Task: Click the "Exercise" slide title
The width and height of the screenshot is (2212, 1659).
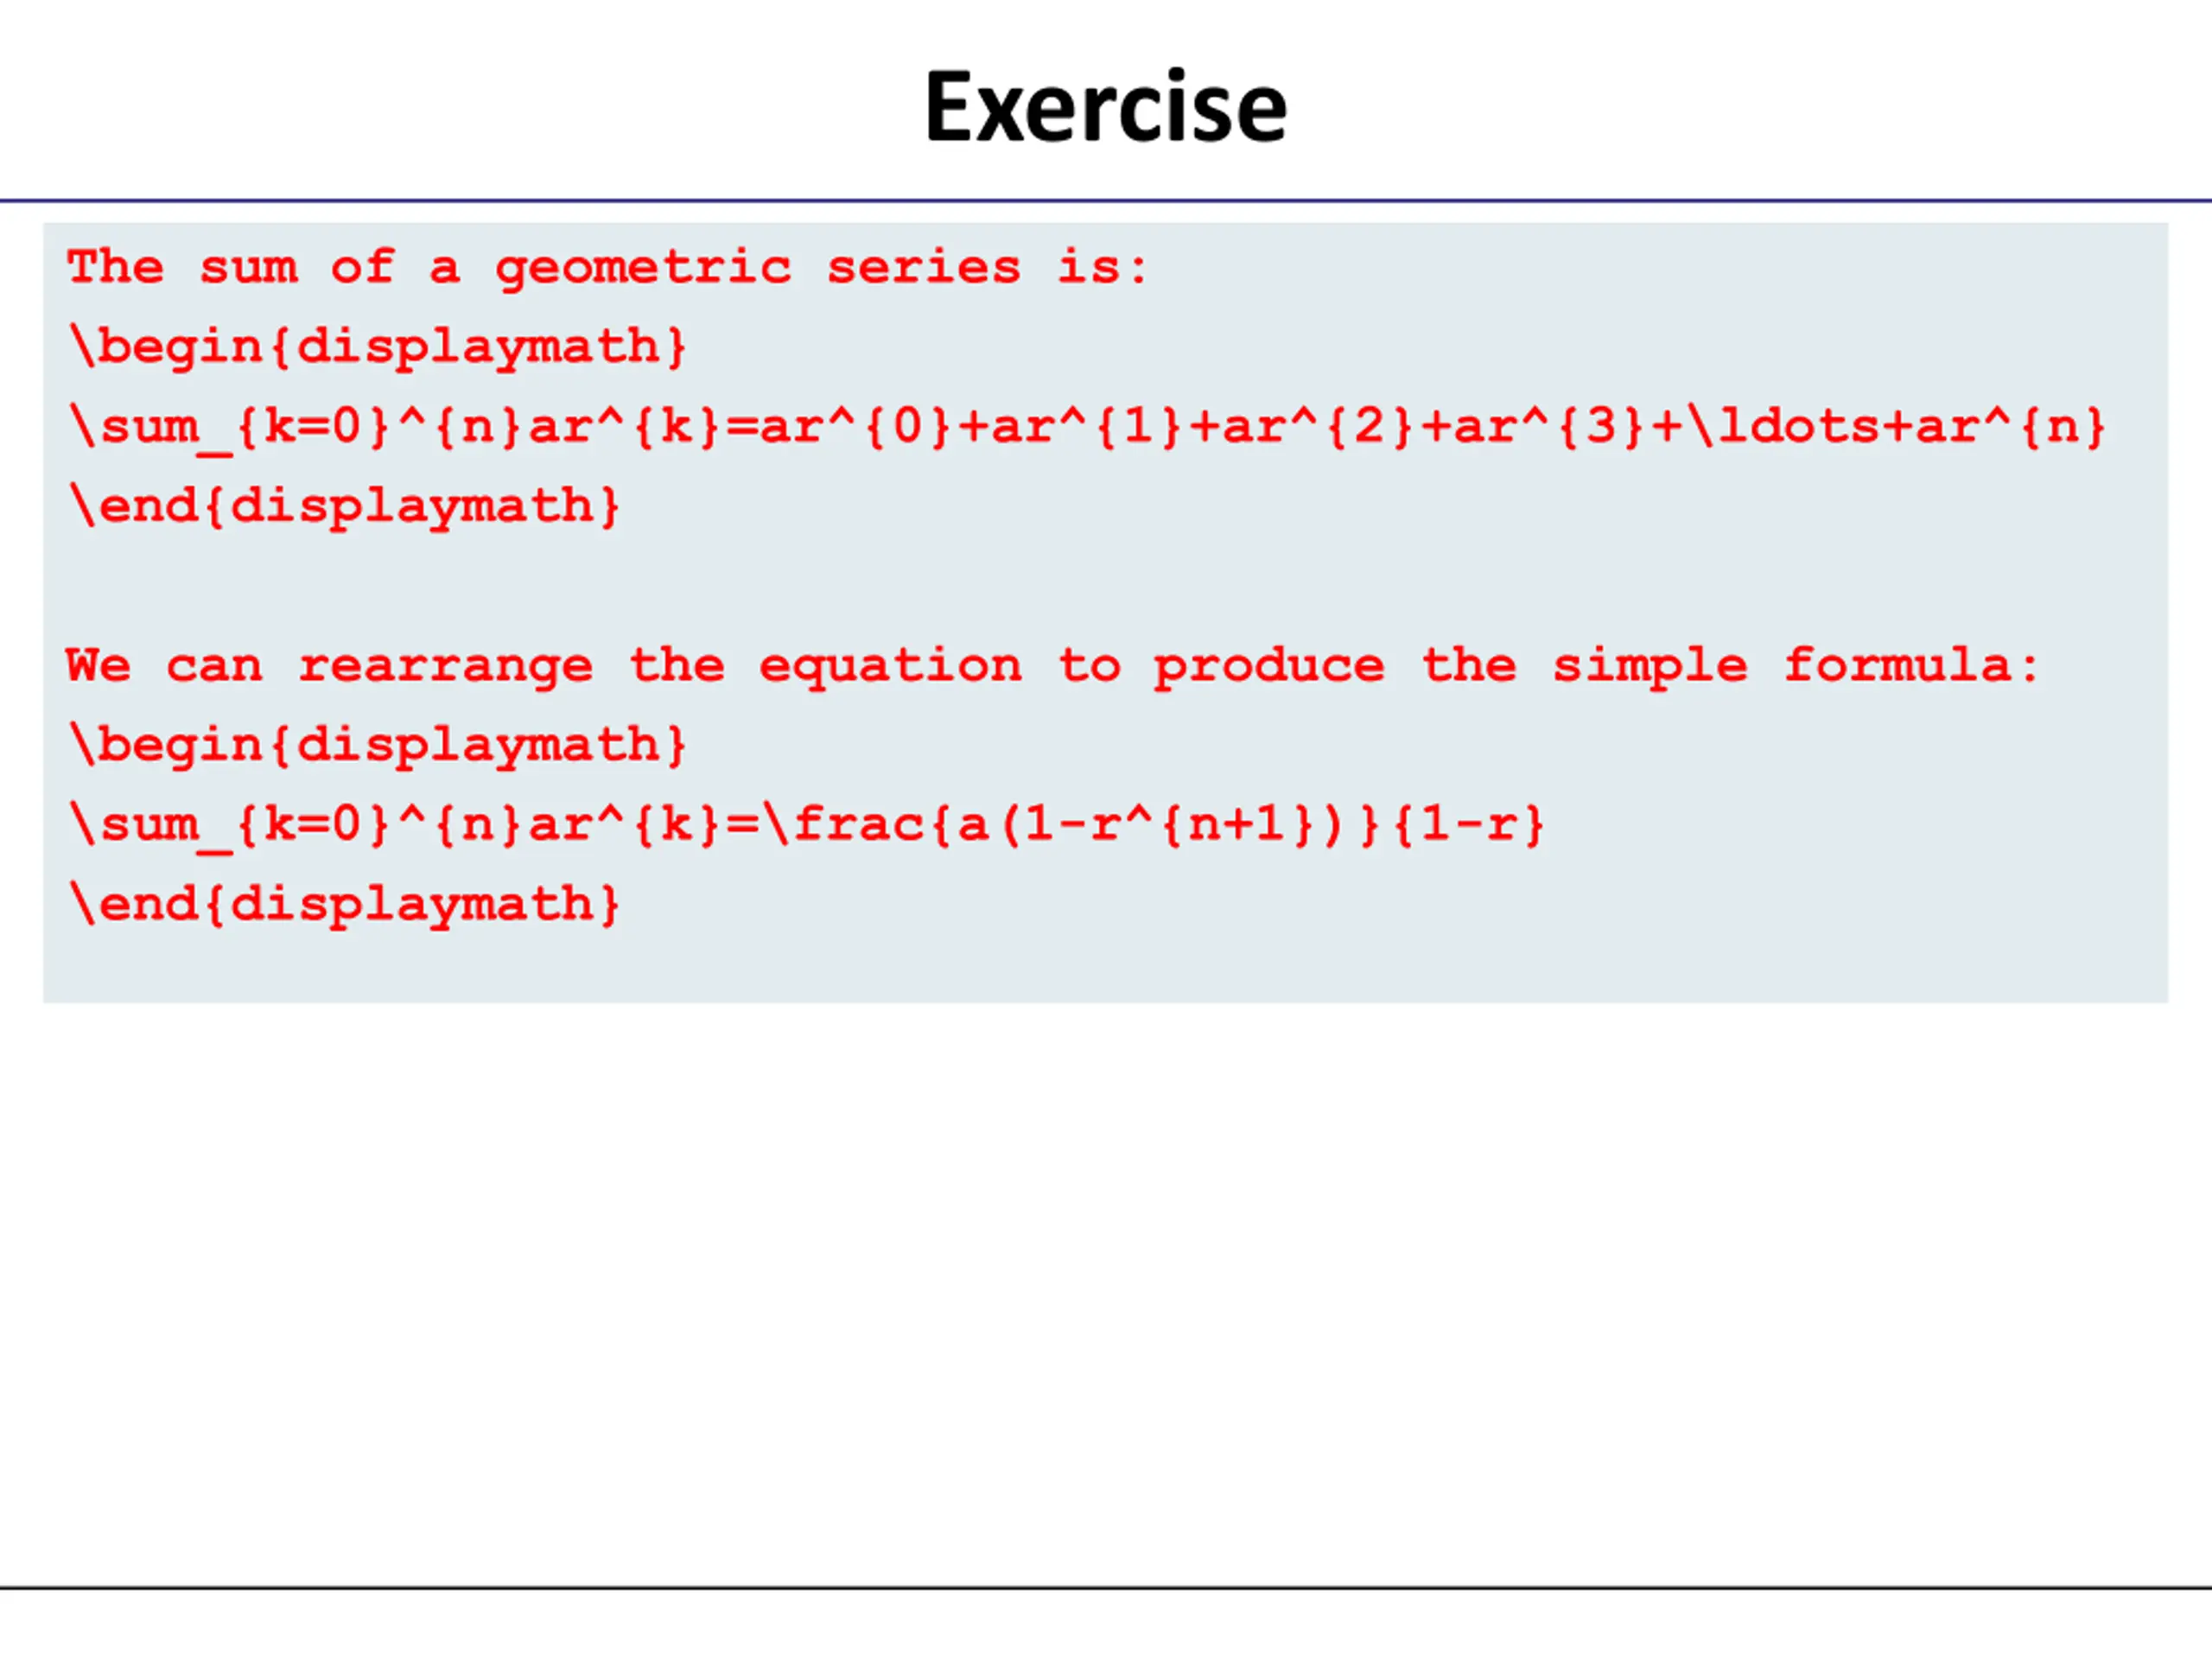Action: click(x=1105, y=107)
